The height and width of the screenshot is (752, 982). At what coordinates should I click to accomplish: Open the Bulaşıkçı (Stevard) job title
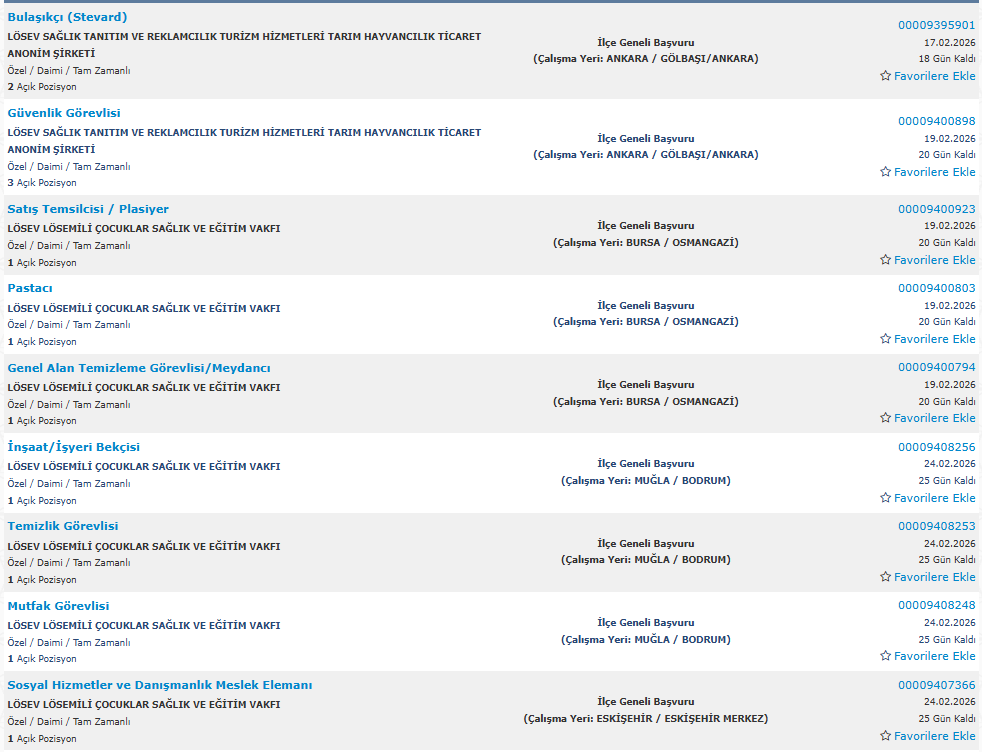coord(67,17)
